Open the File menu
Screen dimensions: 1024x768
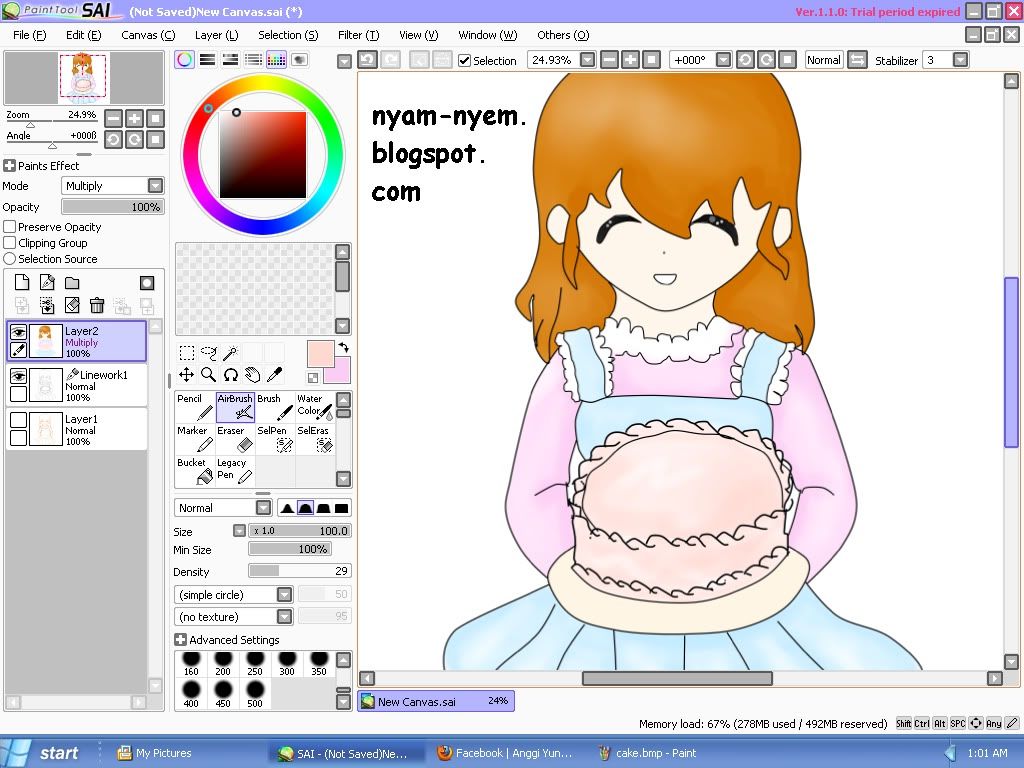coord(29,35)
